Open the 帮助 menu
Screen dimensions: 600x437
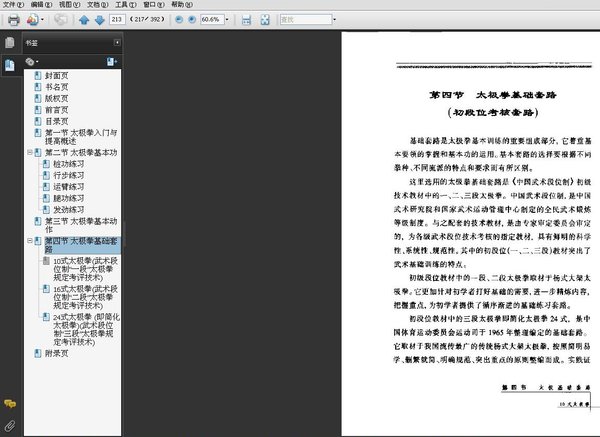(182, 5)
